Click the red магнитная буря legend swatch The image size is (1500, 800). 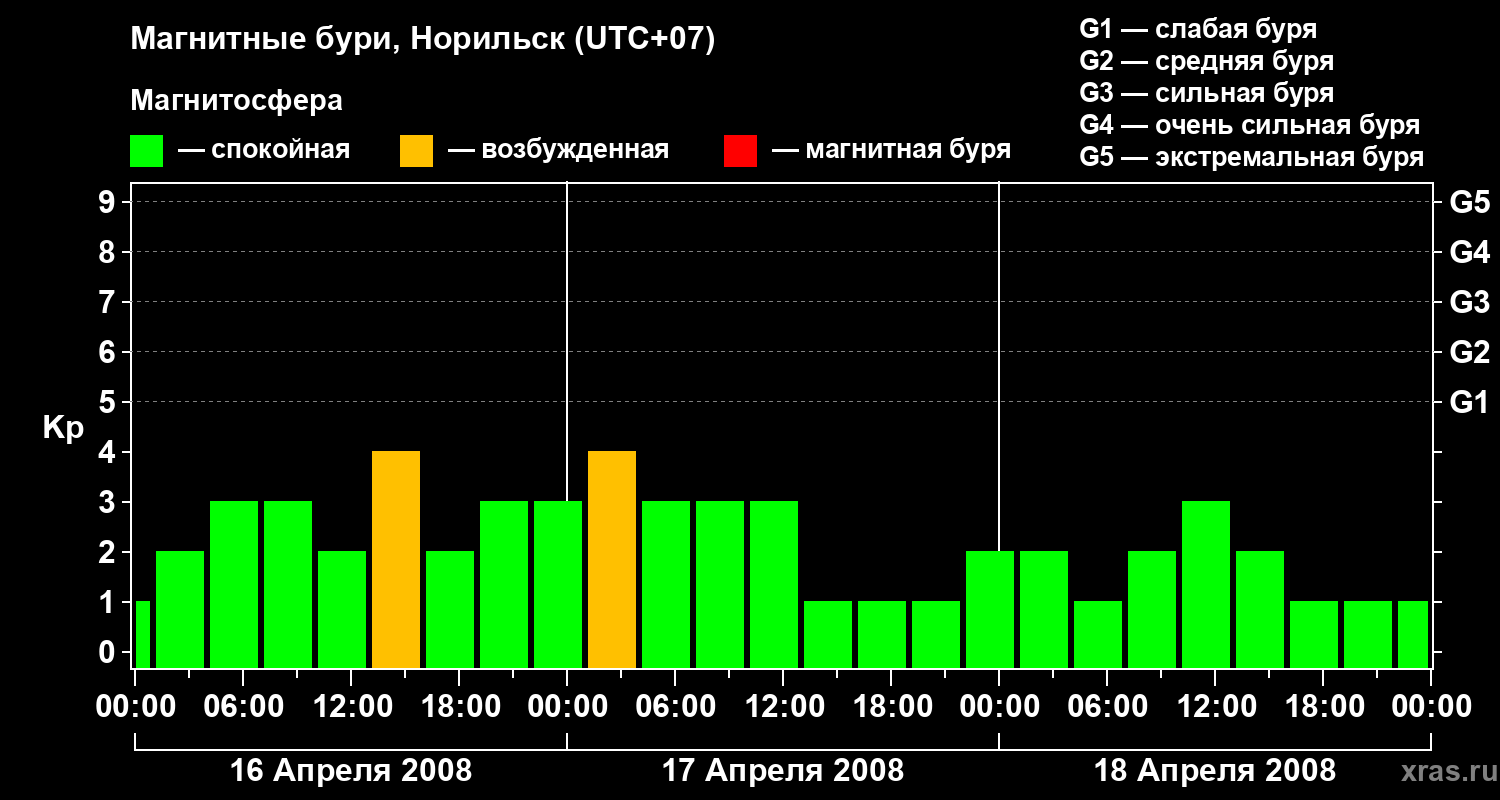pos(740,151)
